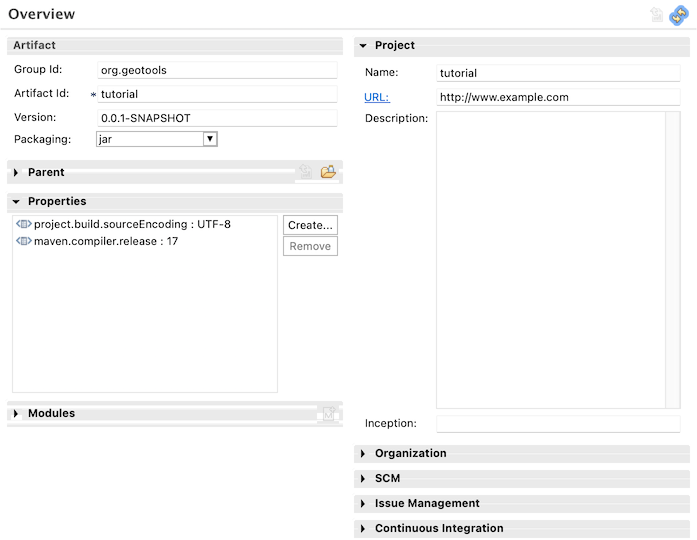Click into the Inception text field
Screen dimensions: 697x540
tap(558, 424)
